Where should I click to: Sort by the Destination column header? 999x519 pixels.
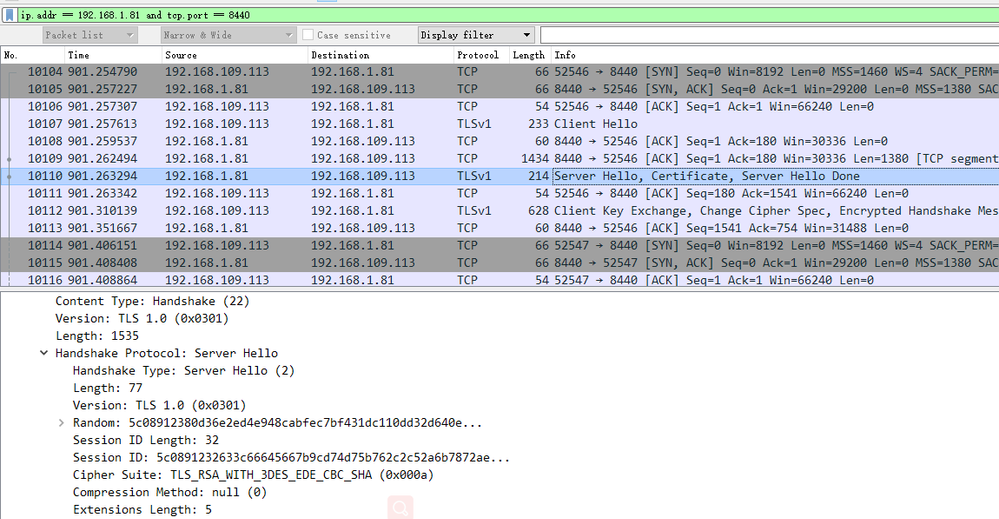381,55
